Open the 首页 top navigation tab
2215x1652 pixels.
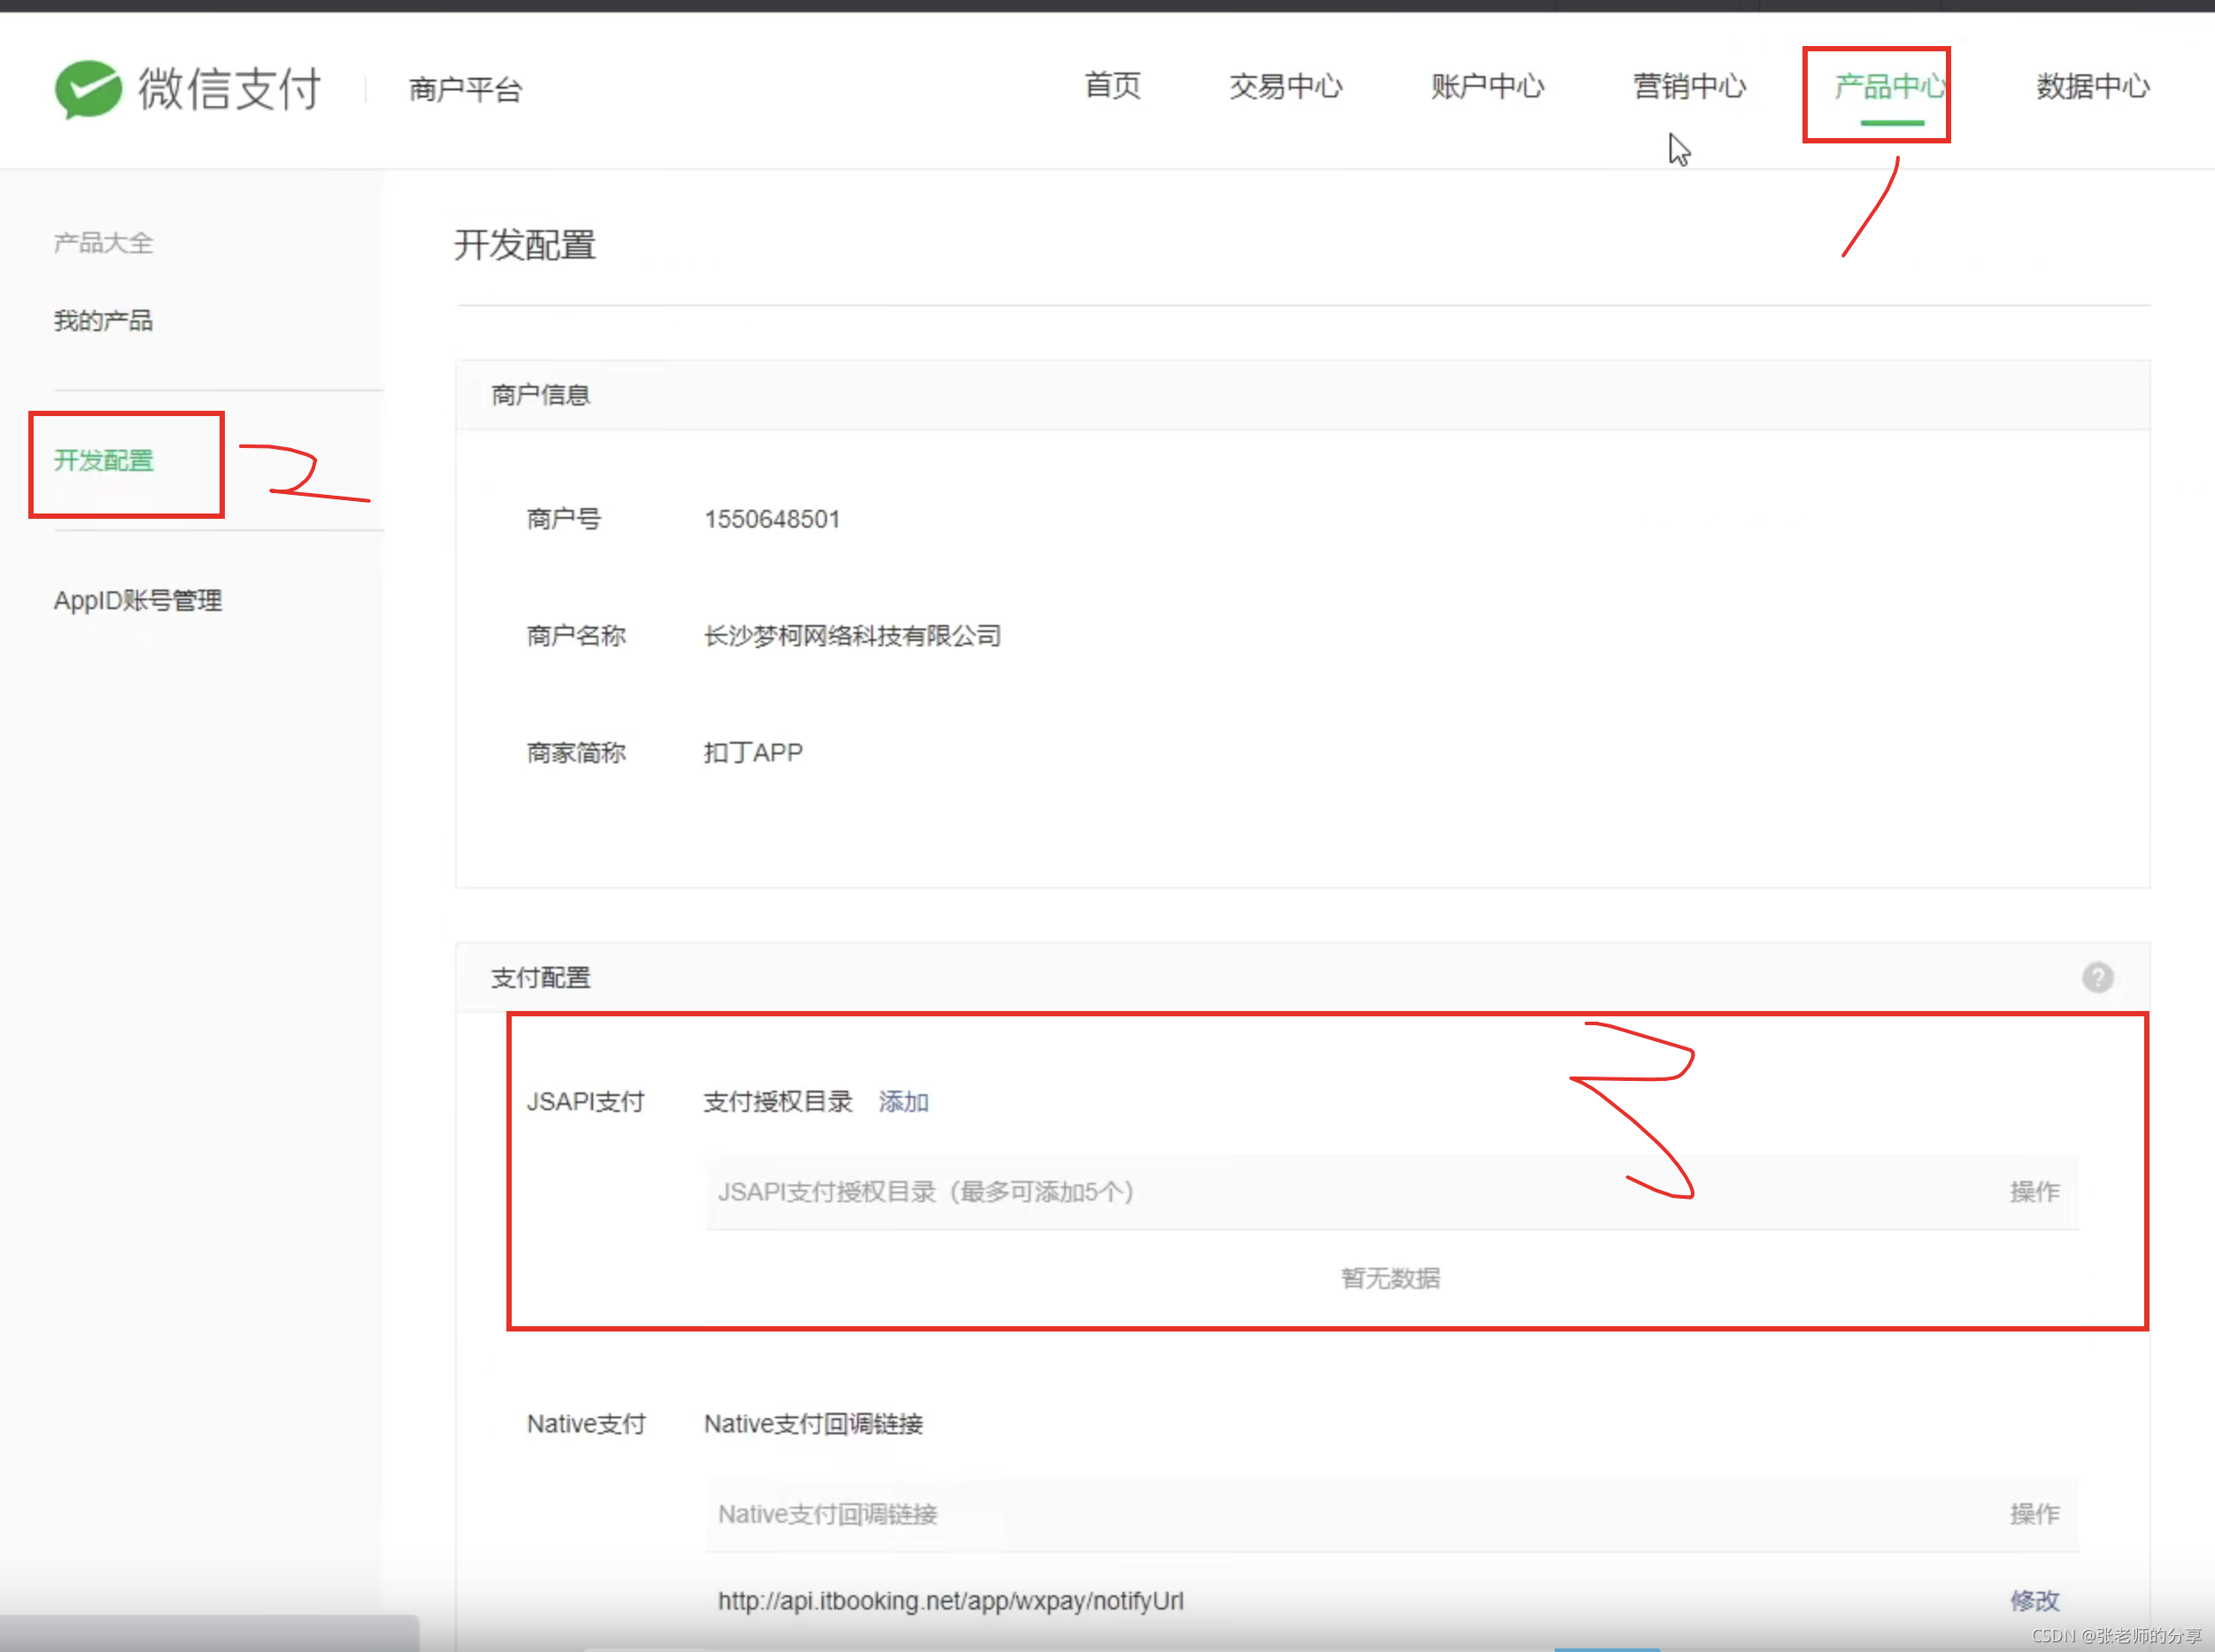click(1112, 87)
